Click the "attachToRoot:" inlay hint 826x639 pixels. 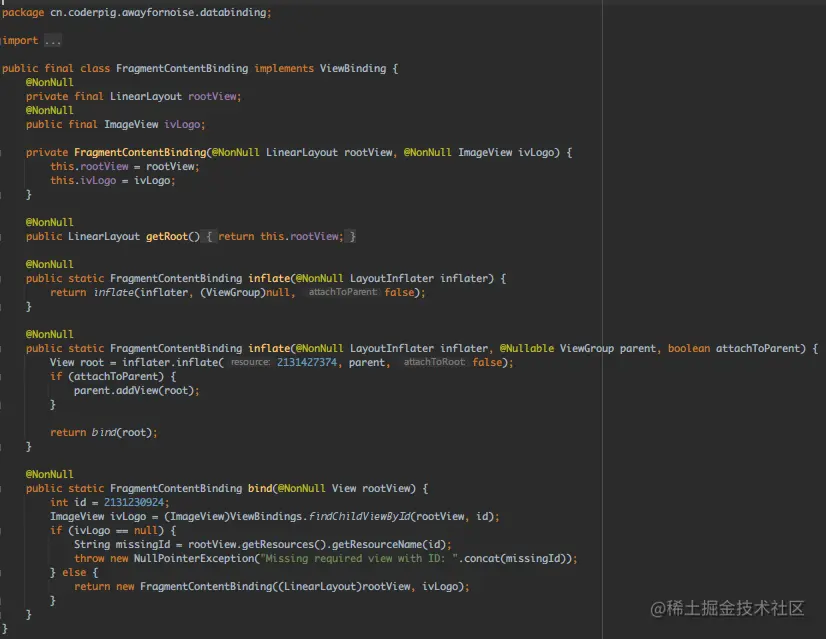(435, 362)
